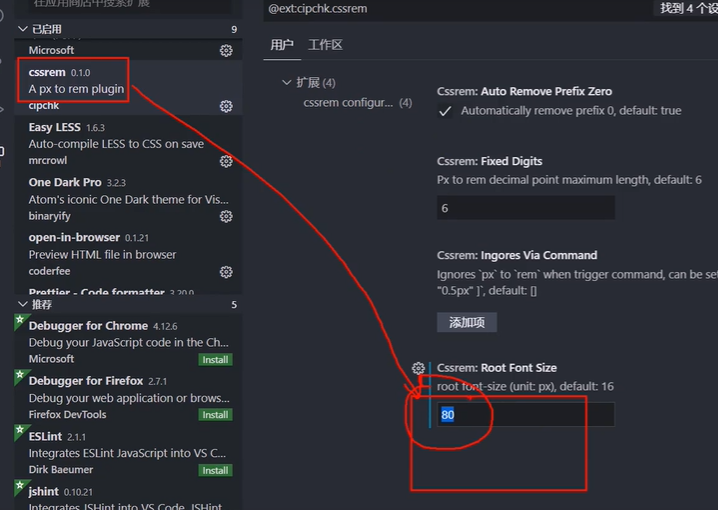This screenshot has width=718, height=510.
Task: Open manage gear for cssrem extension
Action: click(226, 106)
